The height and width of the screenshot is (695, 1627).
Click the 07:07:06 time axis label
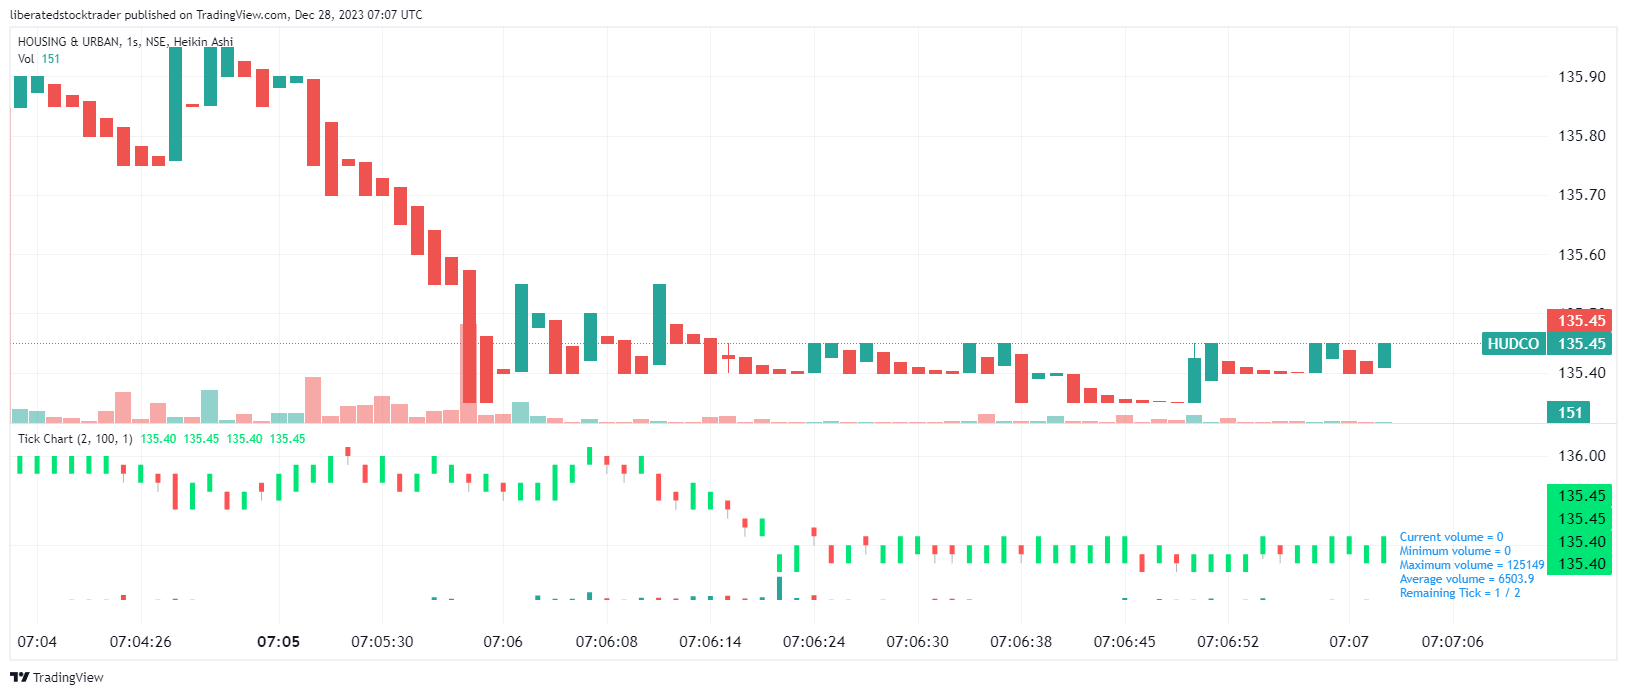pos(1452,642)
